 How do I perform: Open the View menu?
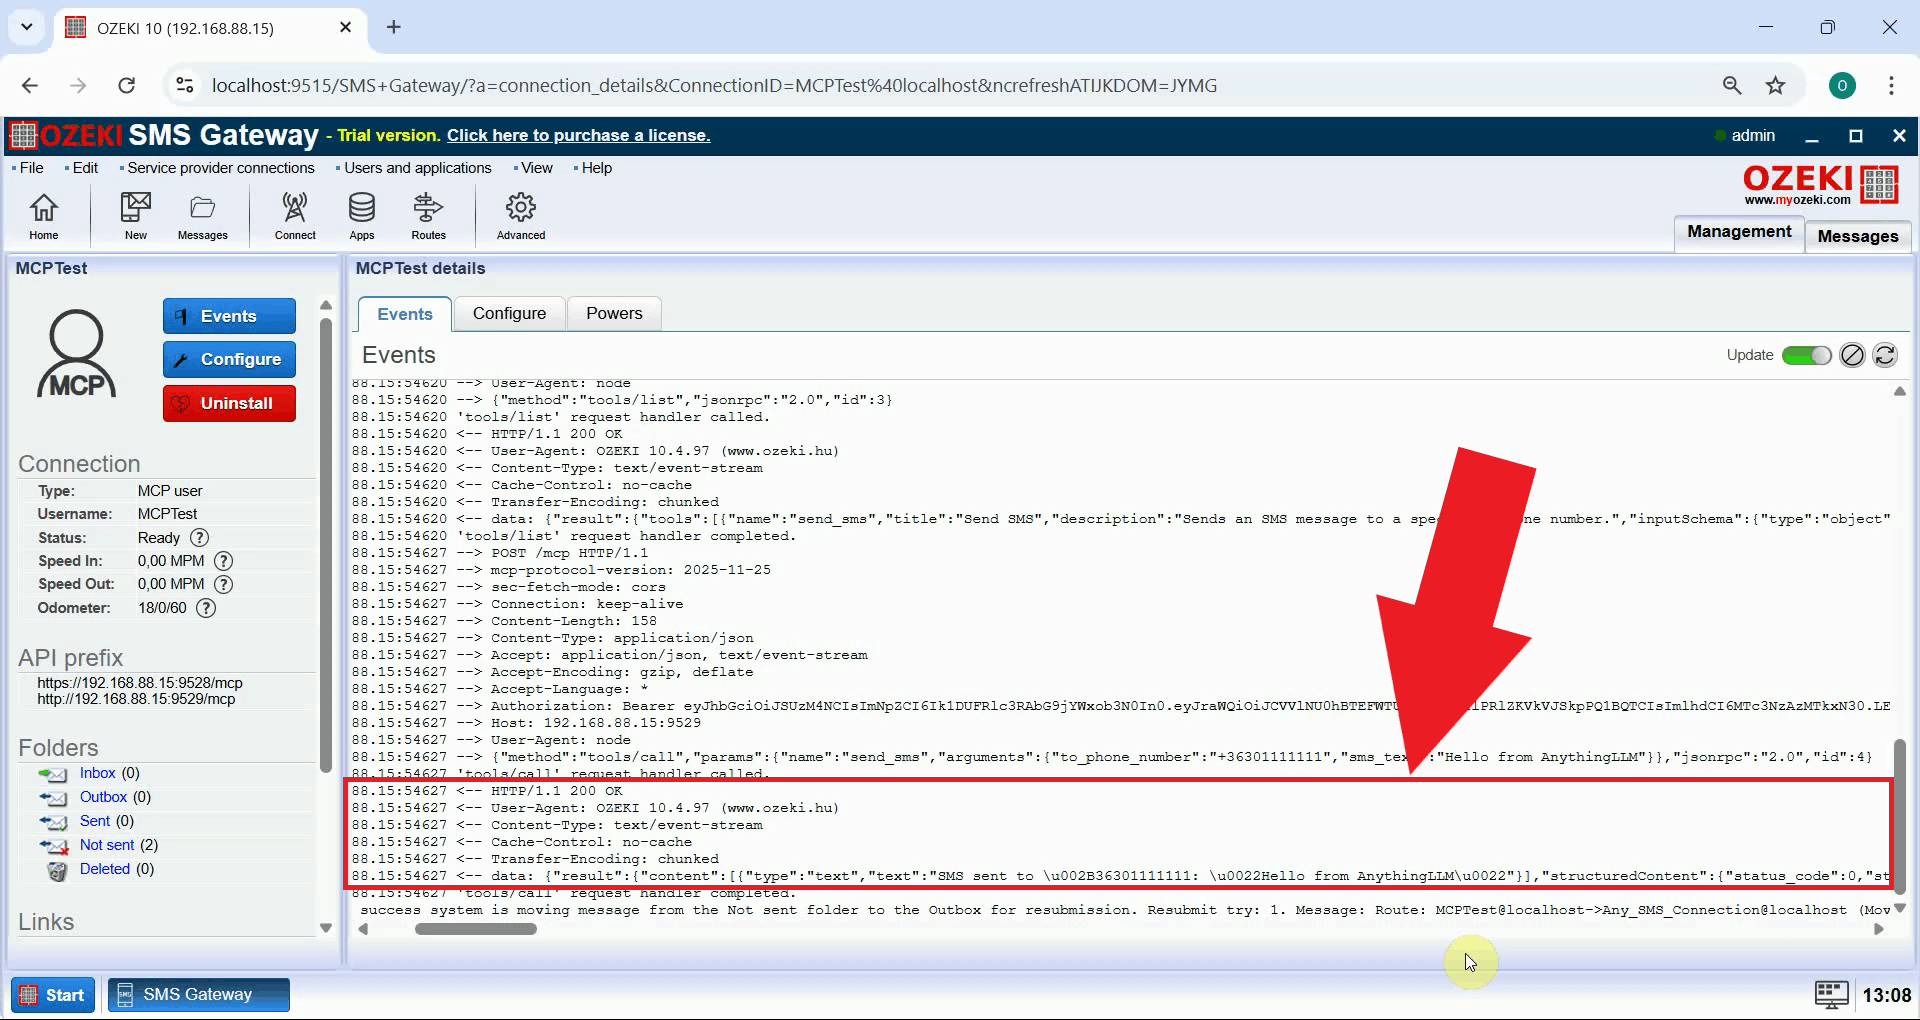(536, 168)
